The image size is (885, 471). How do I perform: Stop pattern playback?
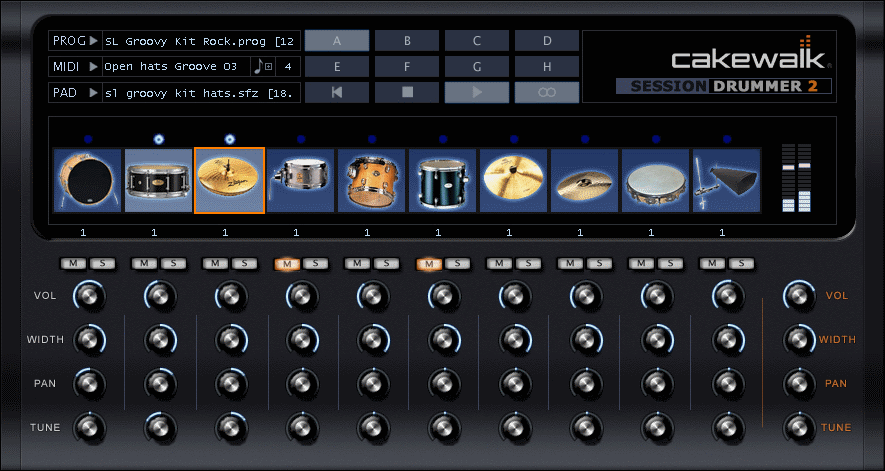pyautogui.click(x=407, y=93)
